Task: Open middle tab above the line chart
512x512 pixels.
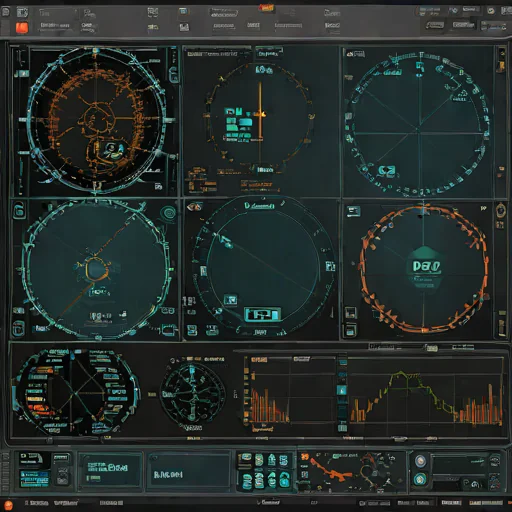Action: click(431, 348)
